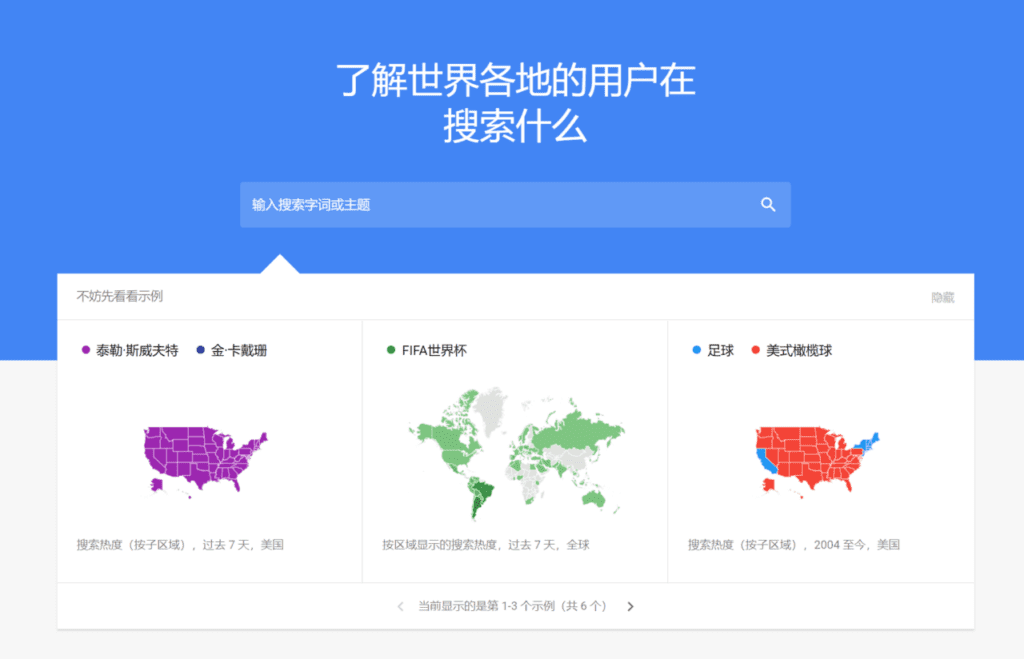Click the dark blue dot beside 金·卡戴珊
The image size is (1024, 659).
[201, 351]
